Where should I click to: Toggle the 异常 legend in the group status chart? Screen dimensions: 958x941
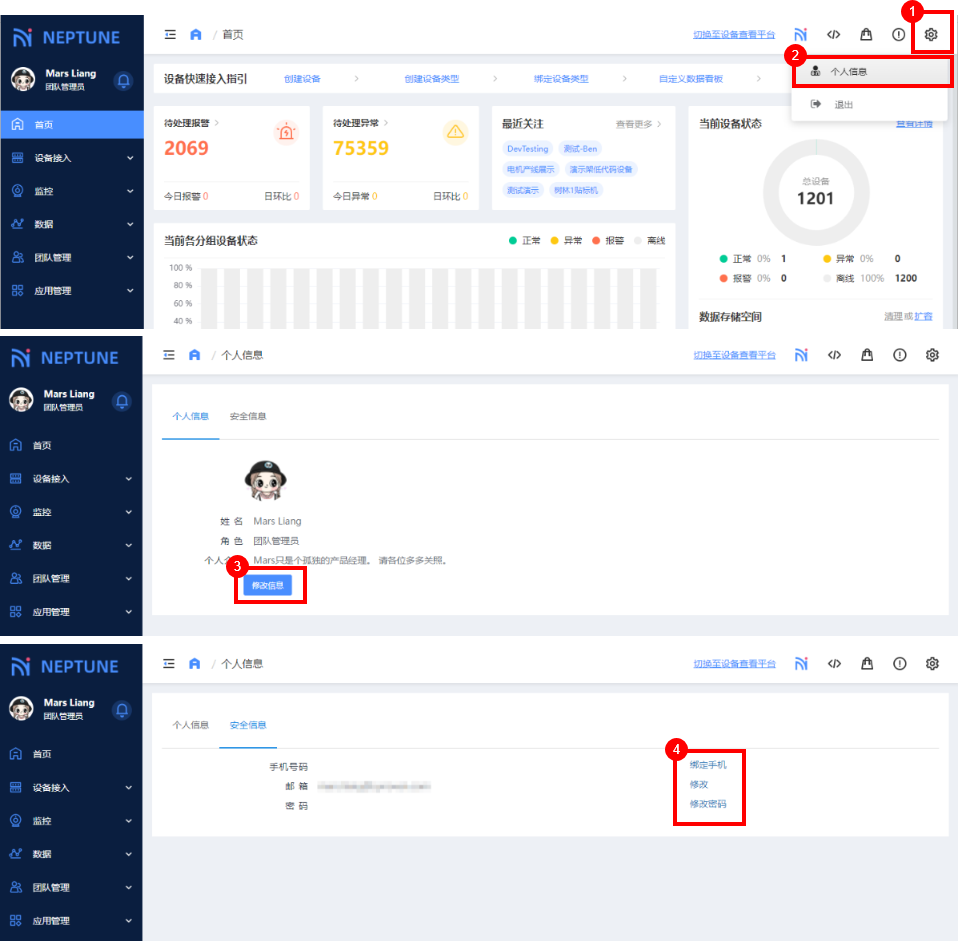tap(567, 241)
